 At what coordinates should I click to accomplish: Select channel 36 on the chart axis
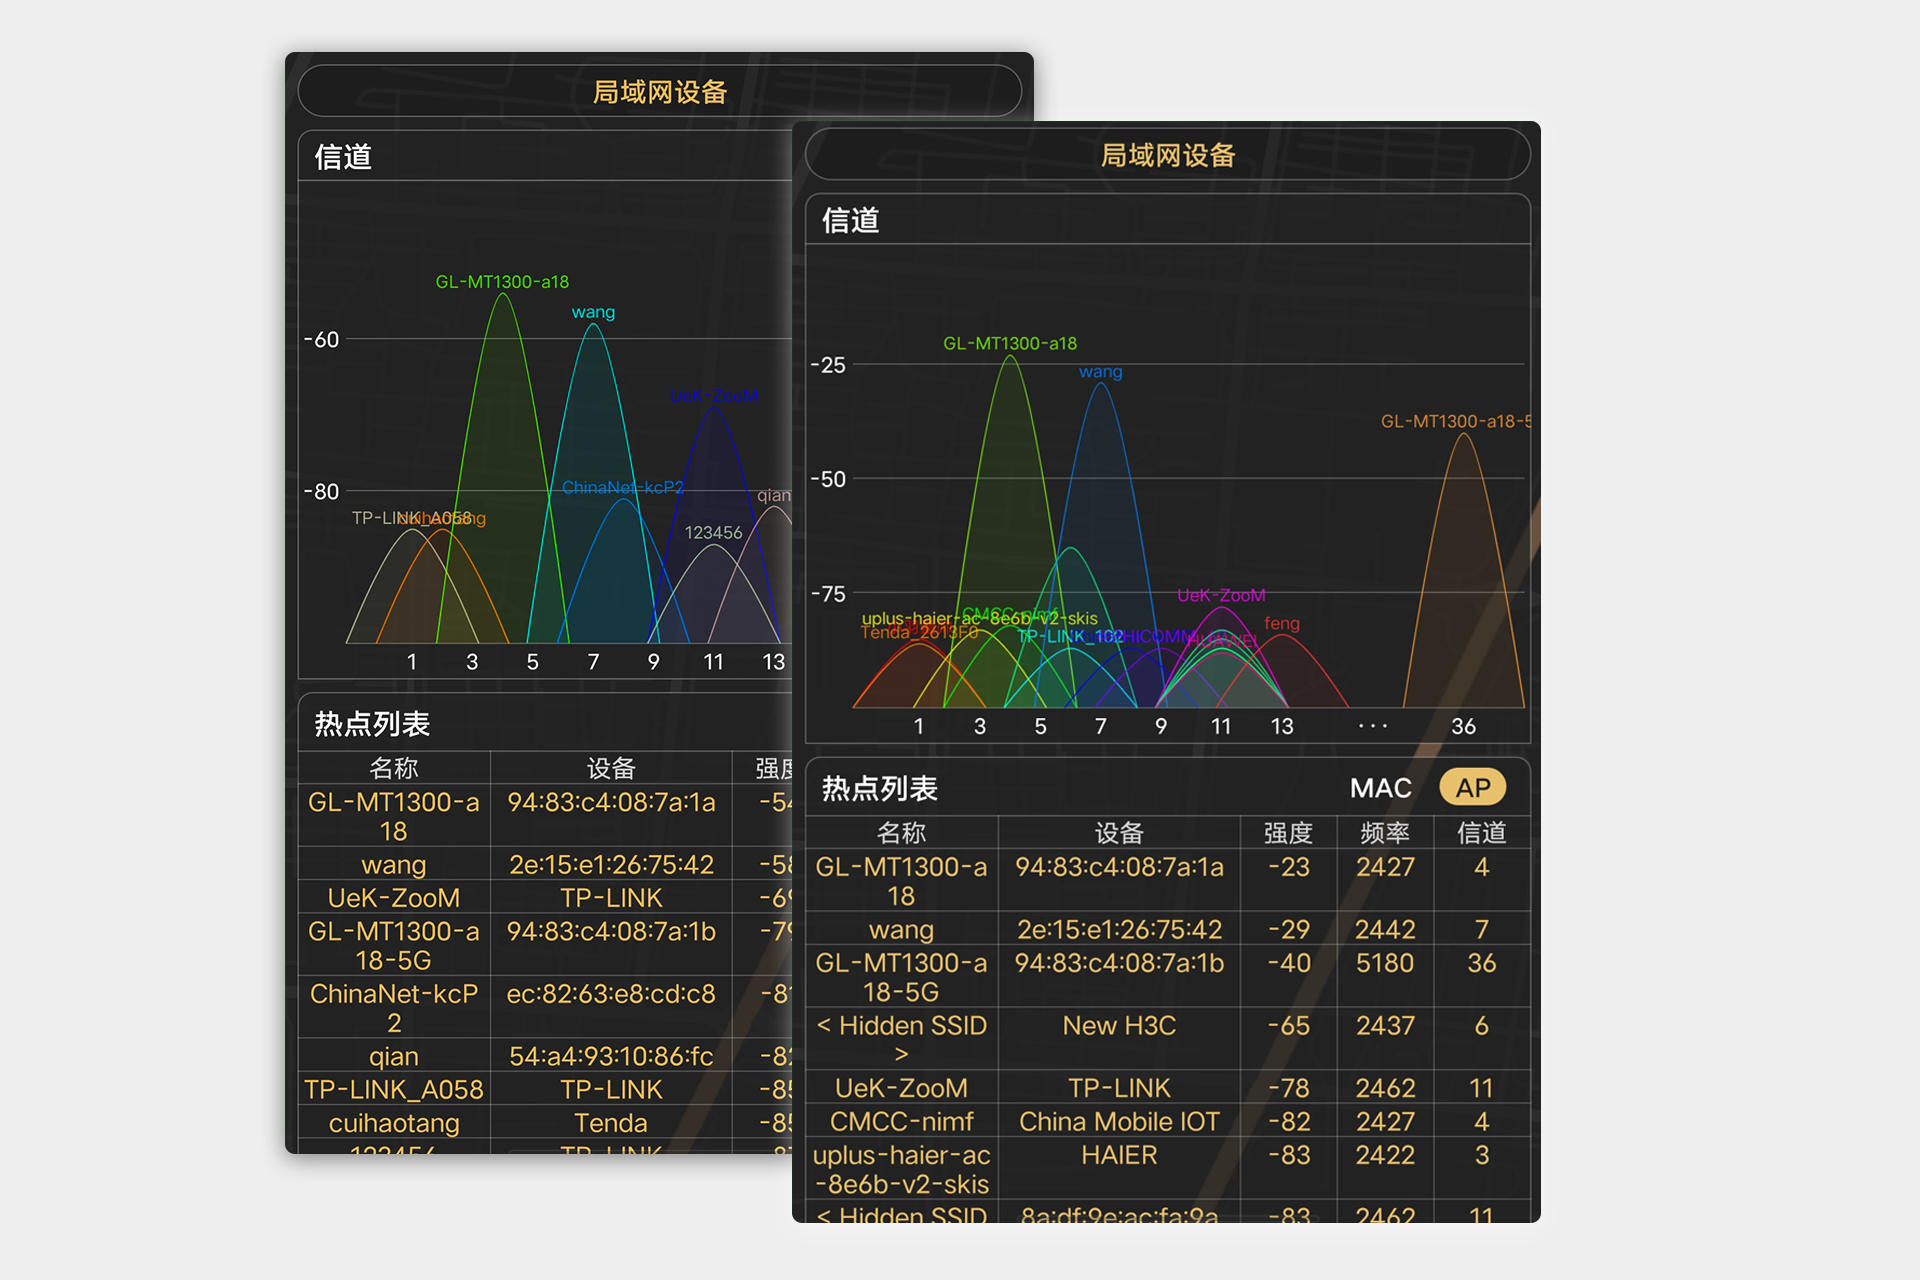tap(1463, 726)
